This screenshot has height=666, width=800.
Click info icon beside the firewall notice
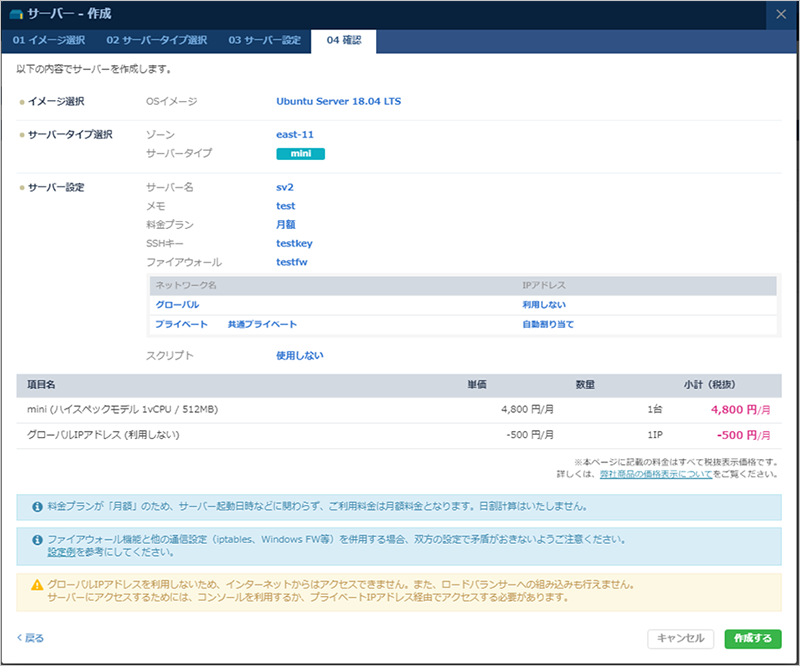38,538
